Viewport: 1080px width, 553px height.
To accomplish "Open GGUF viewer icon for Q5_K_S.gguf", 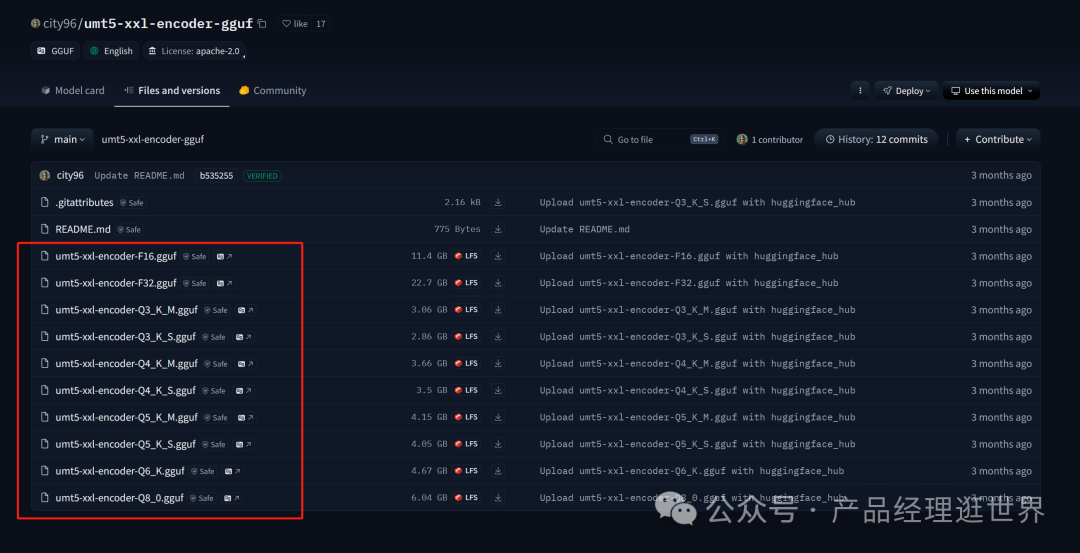I will click(244, 444).
